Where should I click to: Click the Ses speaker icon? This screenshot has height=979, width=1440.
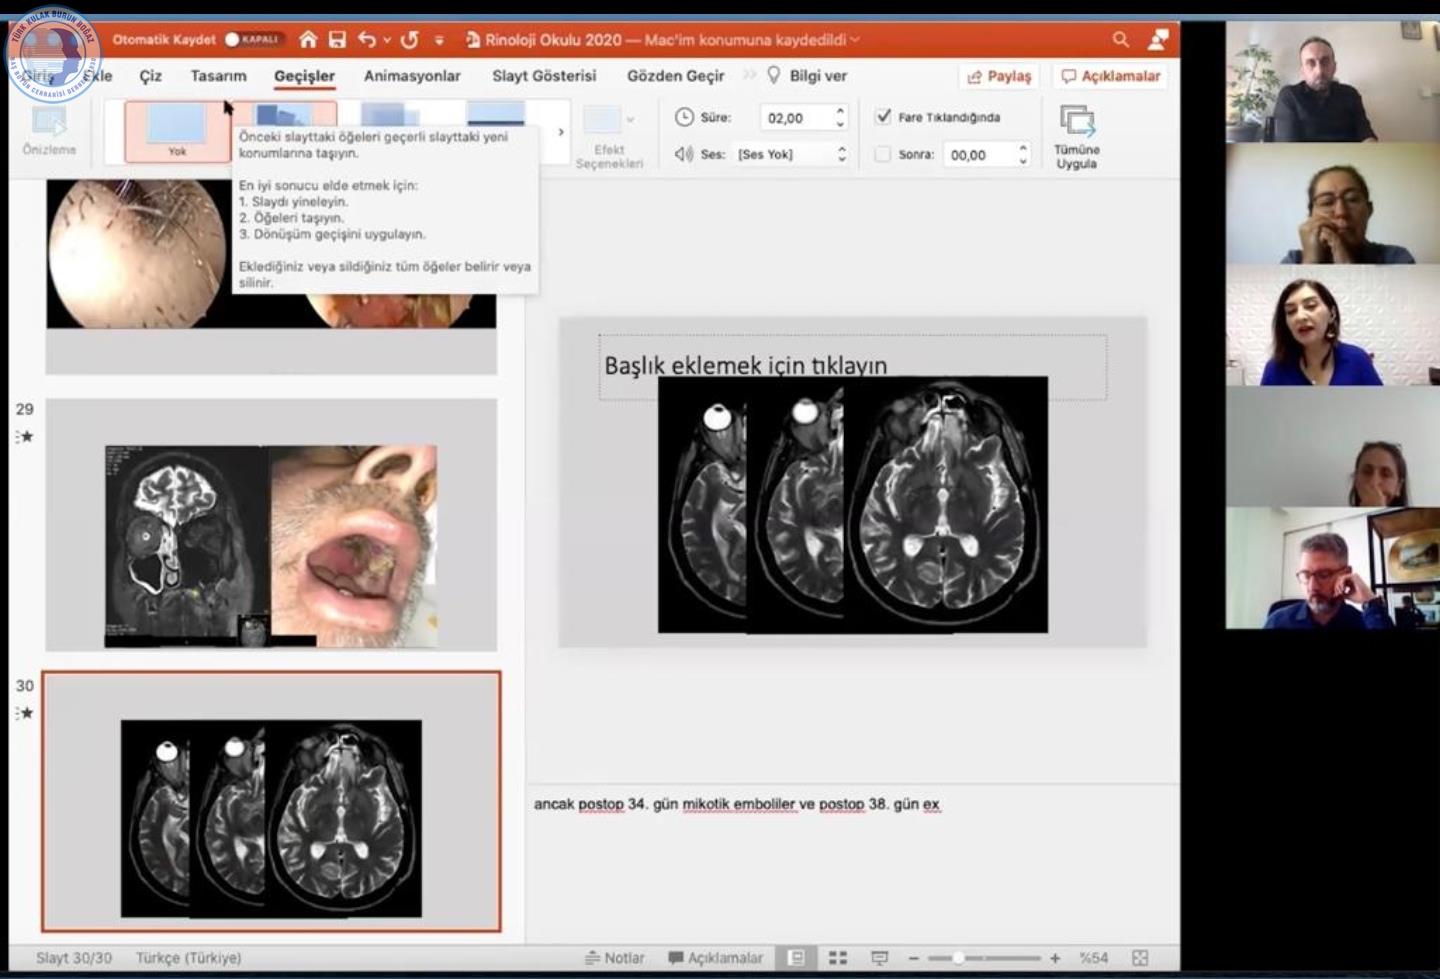tap(684, 154)
